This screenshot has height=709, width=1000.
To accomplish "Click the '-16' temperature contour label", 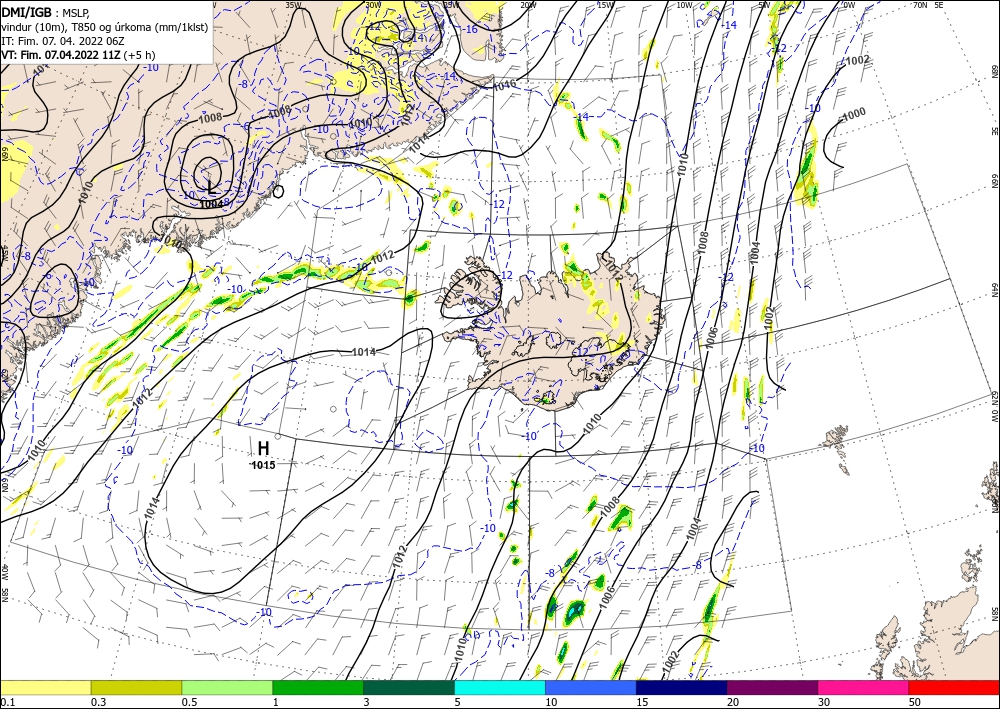I will coord(471,29).
